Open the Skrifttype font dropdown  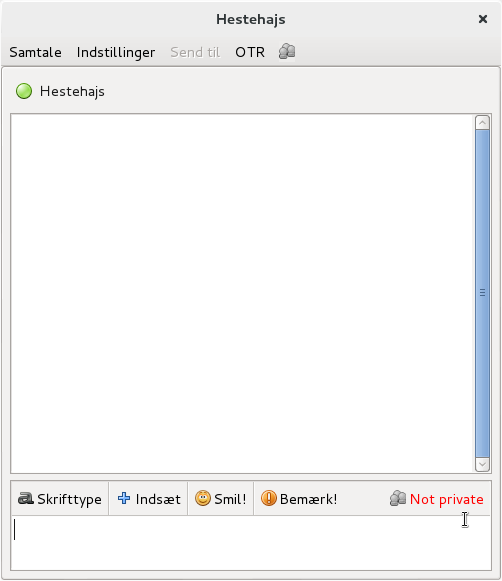pos(60,499)
